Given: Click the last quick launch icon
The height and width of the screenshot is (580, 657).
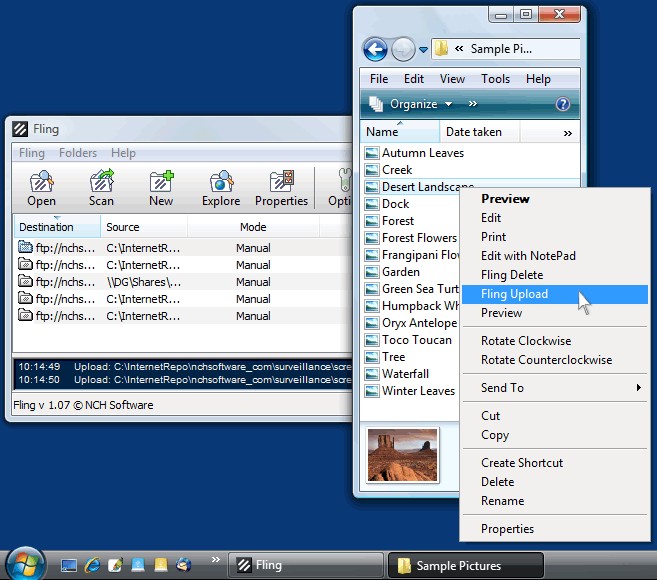Looking at the screenshot, I should pos(184,565).
